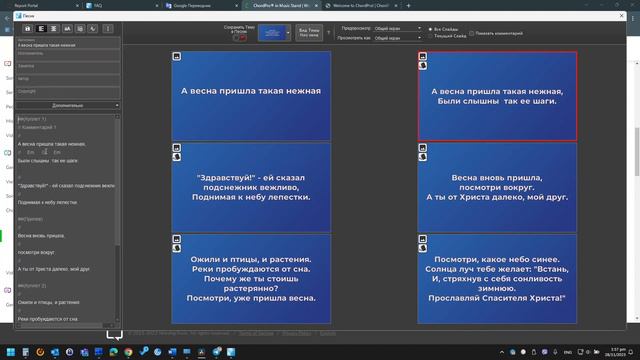Image resolution: width=640 pixels, height=360 pixels.
Task: Open a new browser tab
Action: pyautogui.click(x=409, y=6)
